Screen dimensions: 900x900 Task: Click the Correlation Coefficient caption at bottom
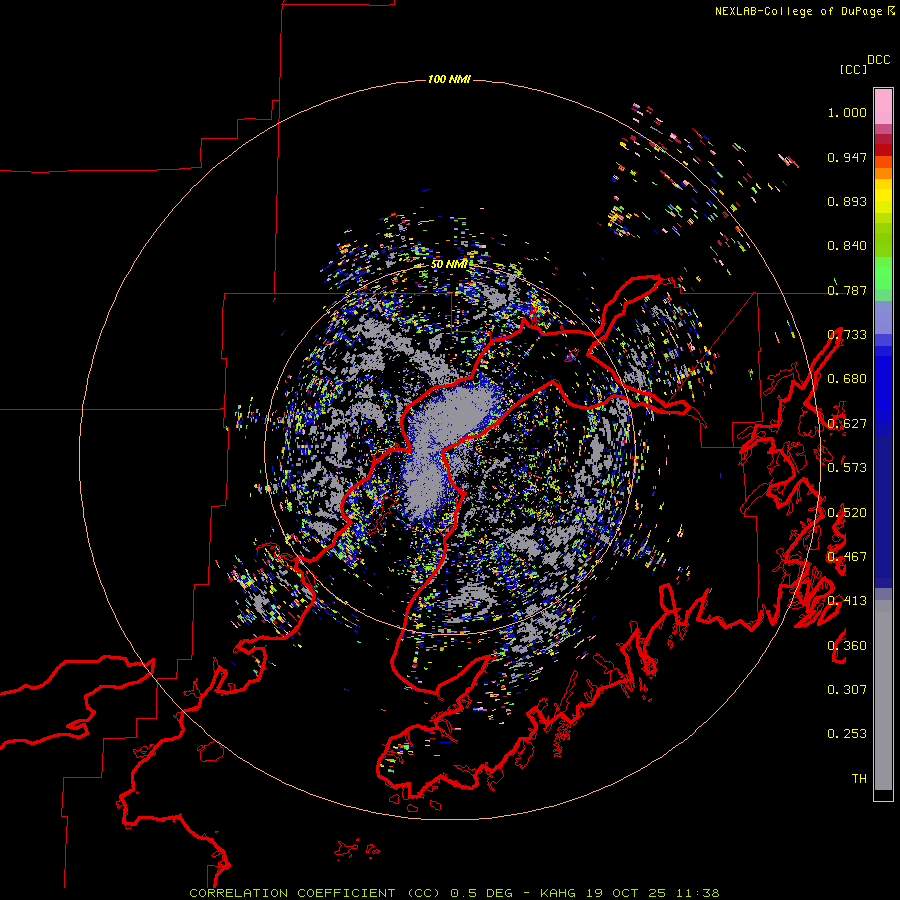tap(453, 893)
